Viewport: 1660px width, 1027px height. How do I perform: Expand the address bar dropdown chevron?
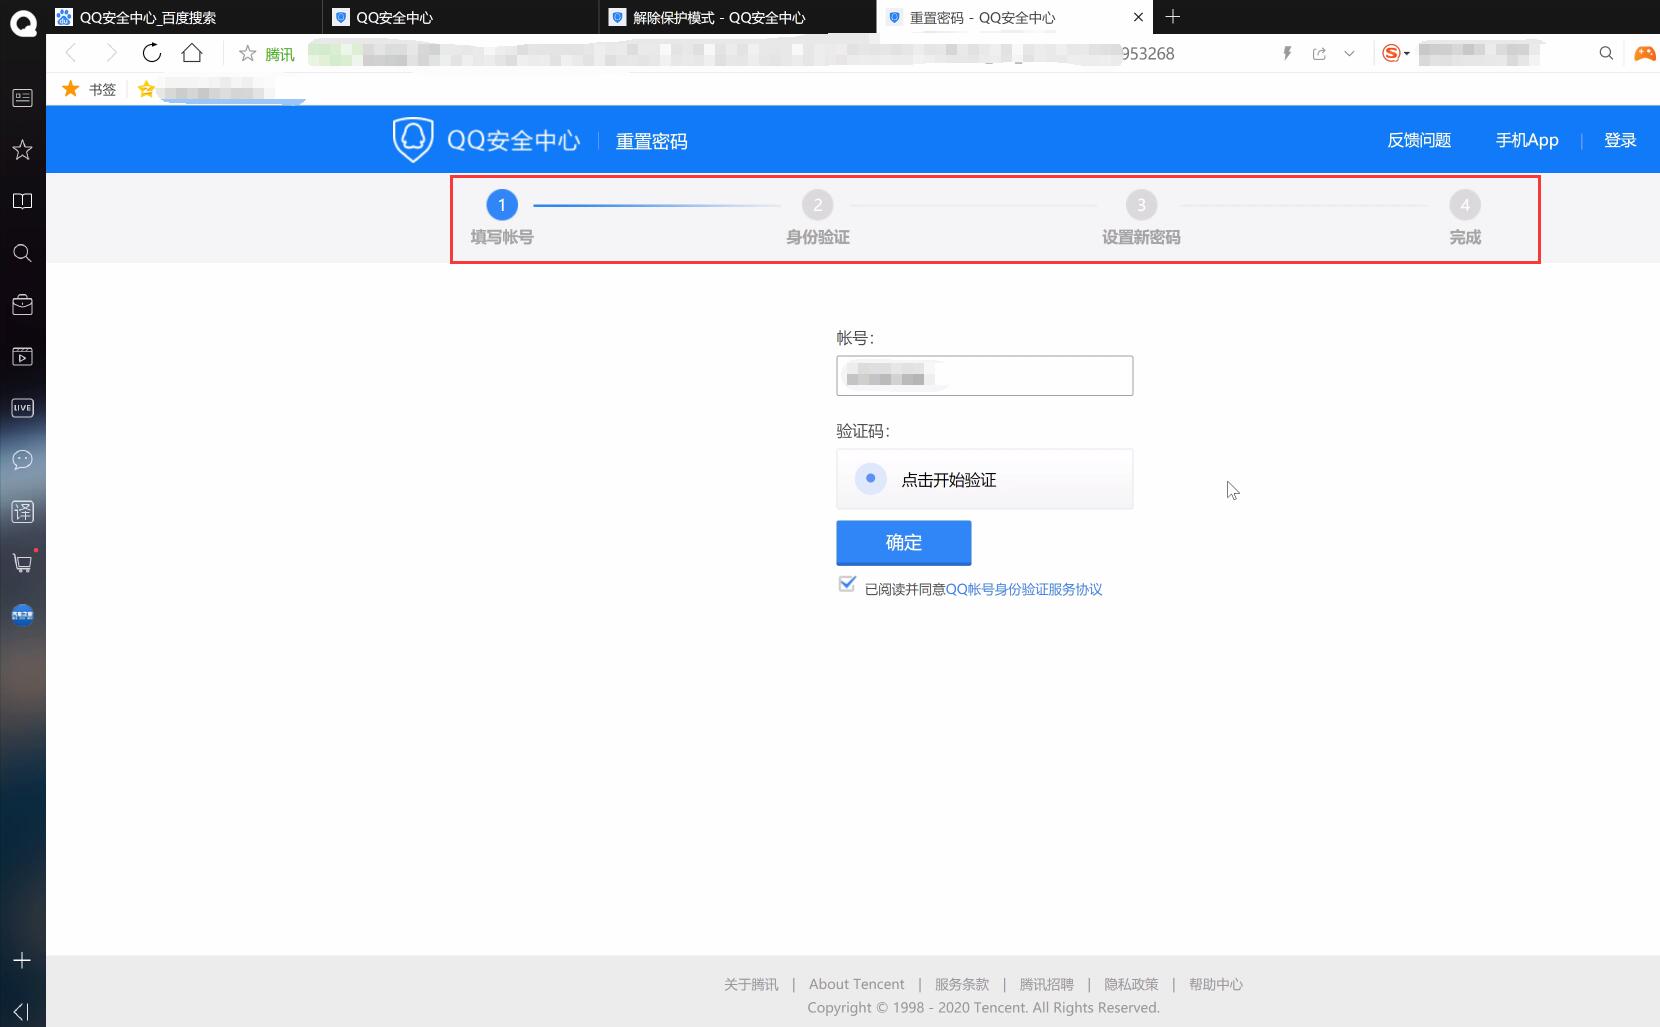point(1349,53)
